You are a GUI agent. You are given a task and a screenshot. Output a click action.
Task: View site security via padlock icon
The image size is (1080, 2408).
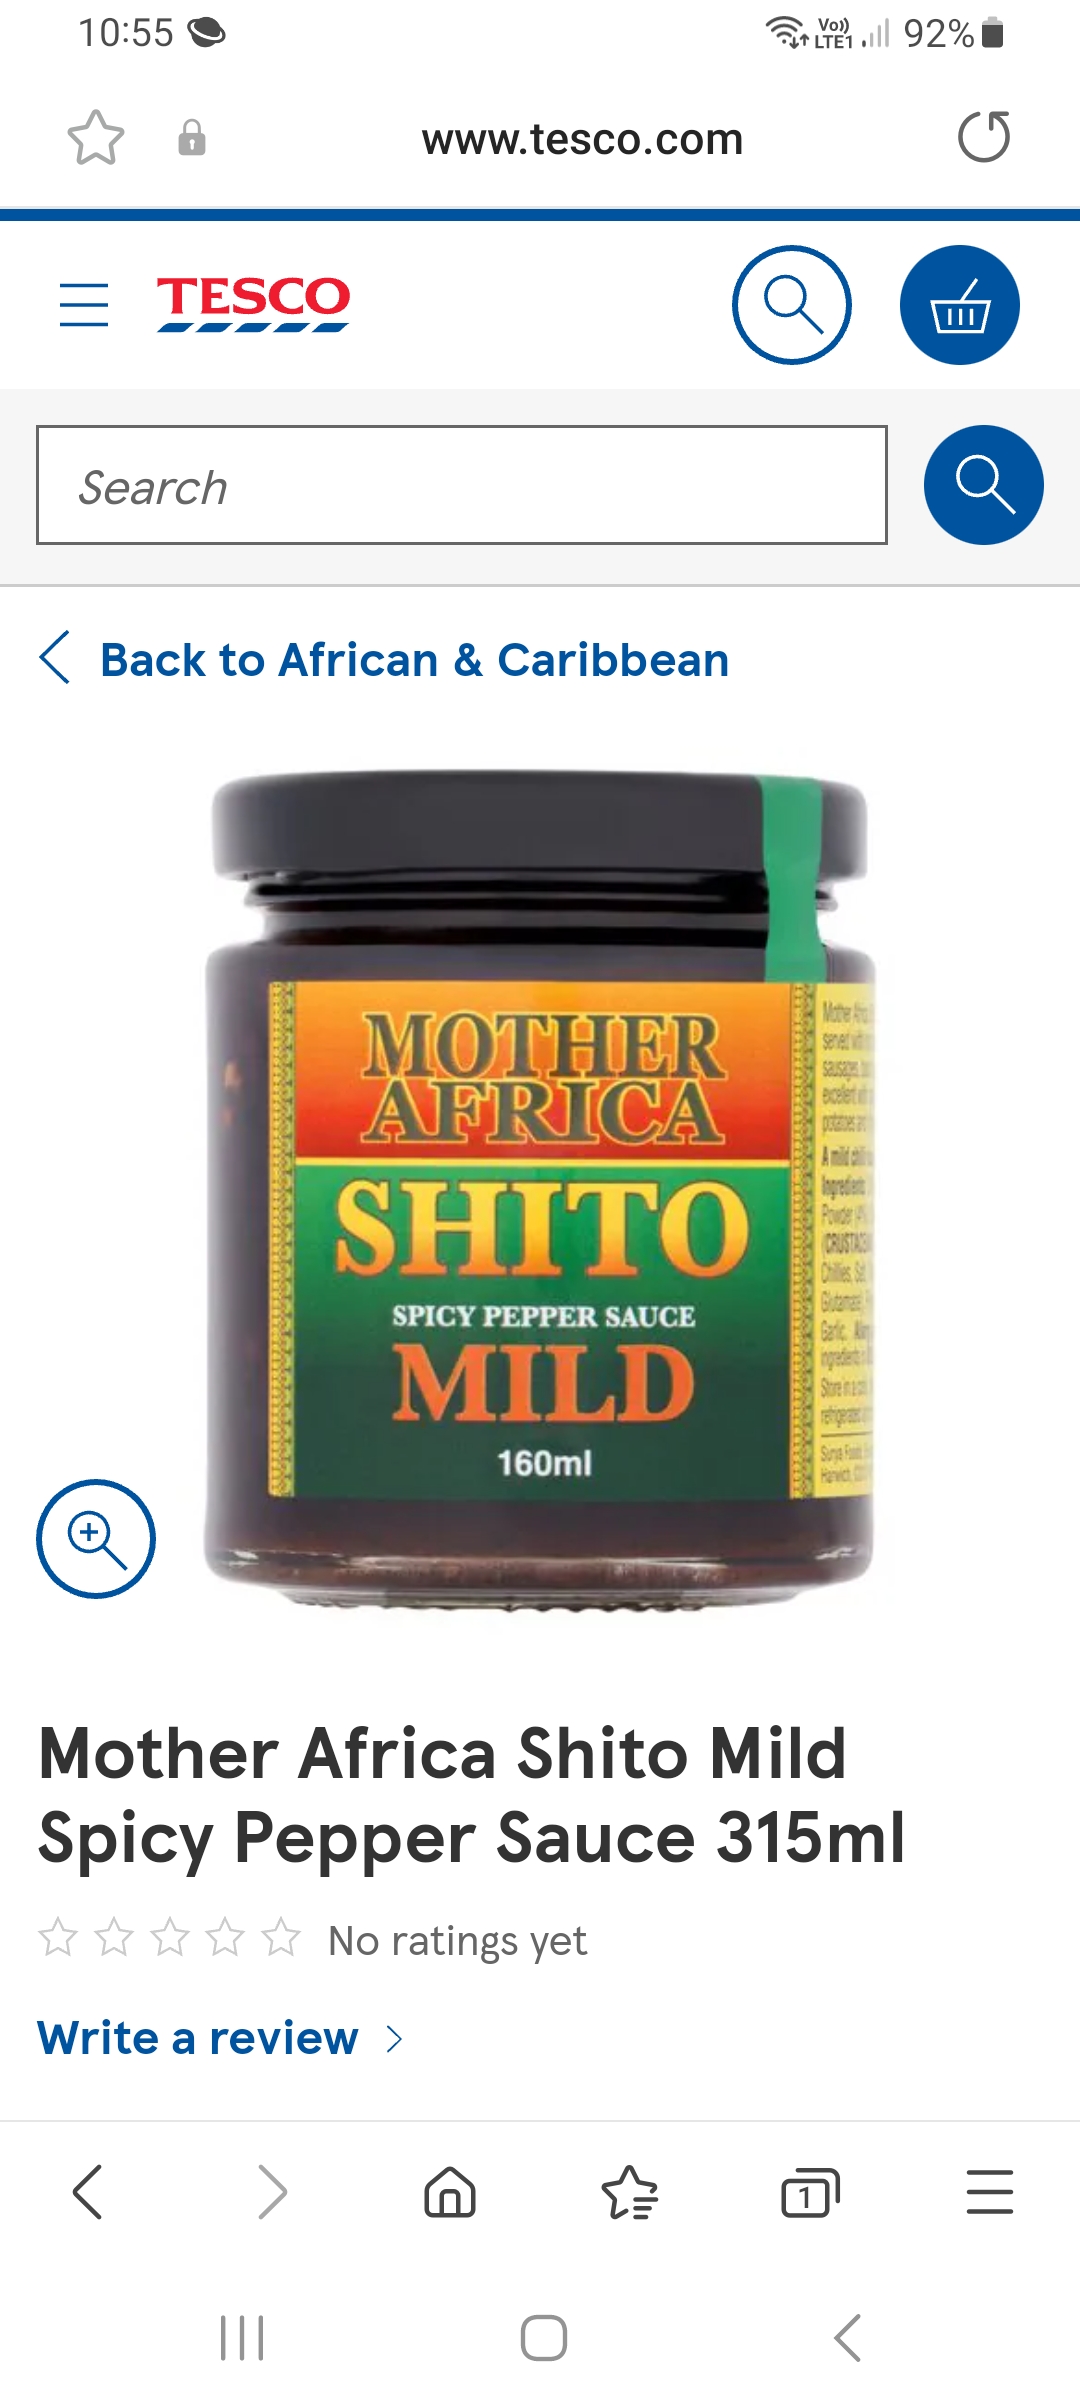point(192,138)
